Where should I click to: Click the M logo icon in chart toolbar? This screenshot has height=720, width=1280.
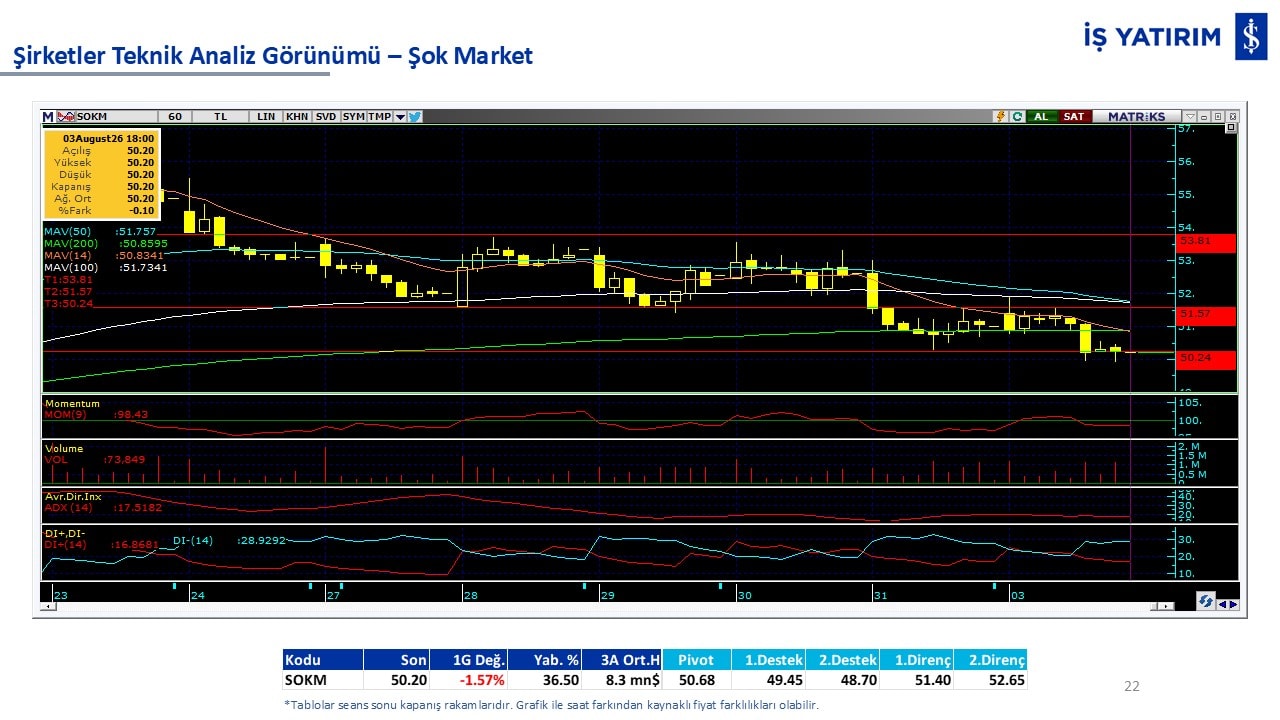point(48,116)
